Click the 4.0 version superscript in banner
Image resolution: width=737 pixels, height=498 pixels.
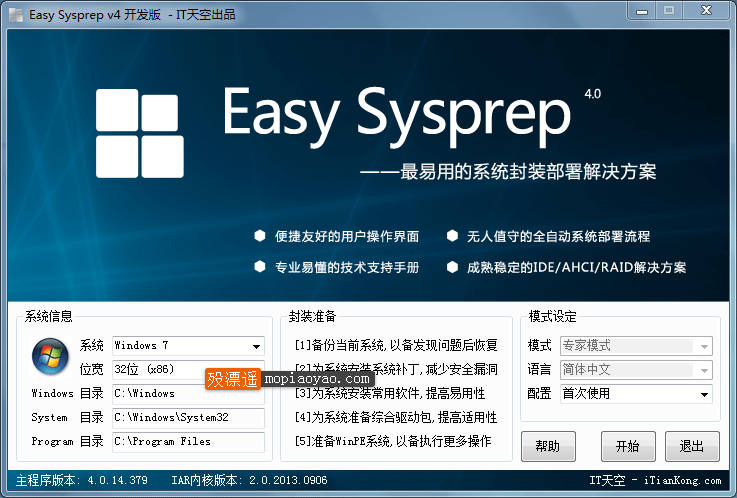[x=592, y=94]
